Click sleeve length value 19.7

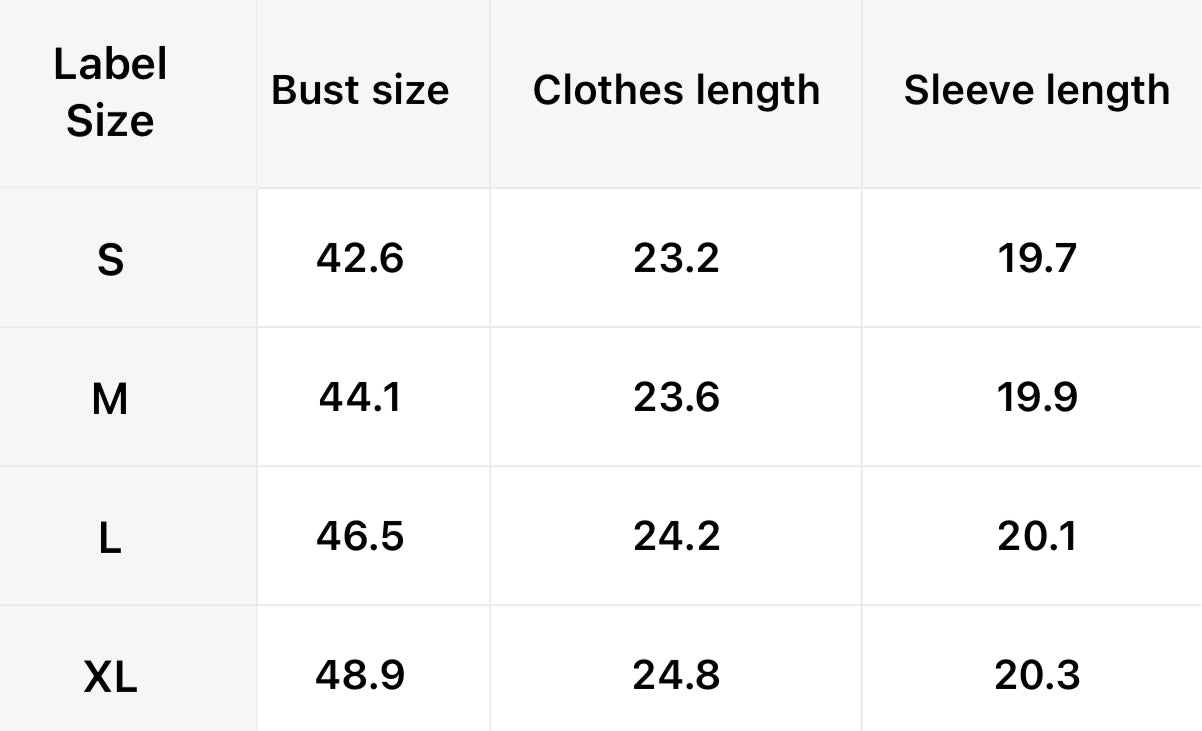[1037, 258]
